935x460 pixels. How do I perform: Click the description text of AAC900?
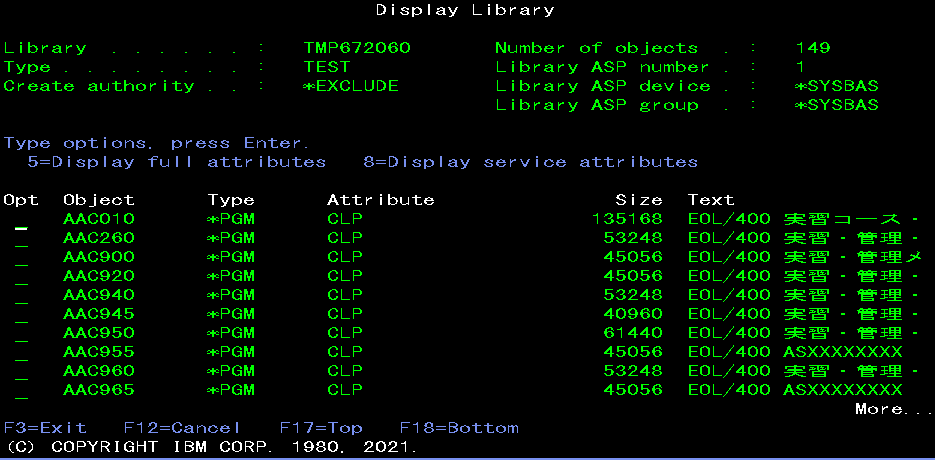(806, 257)
